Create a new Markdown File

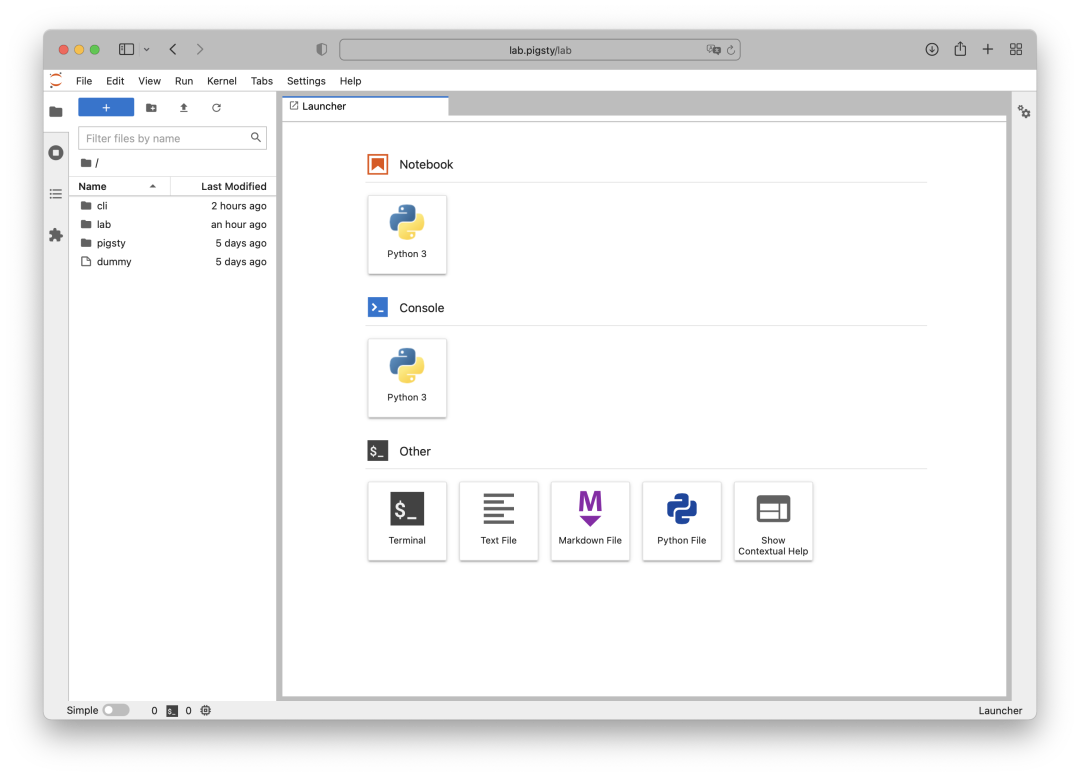pos(590,520)
